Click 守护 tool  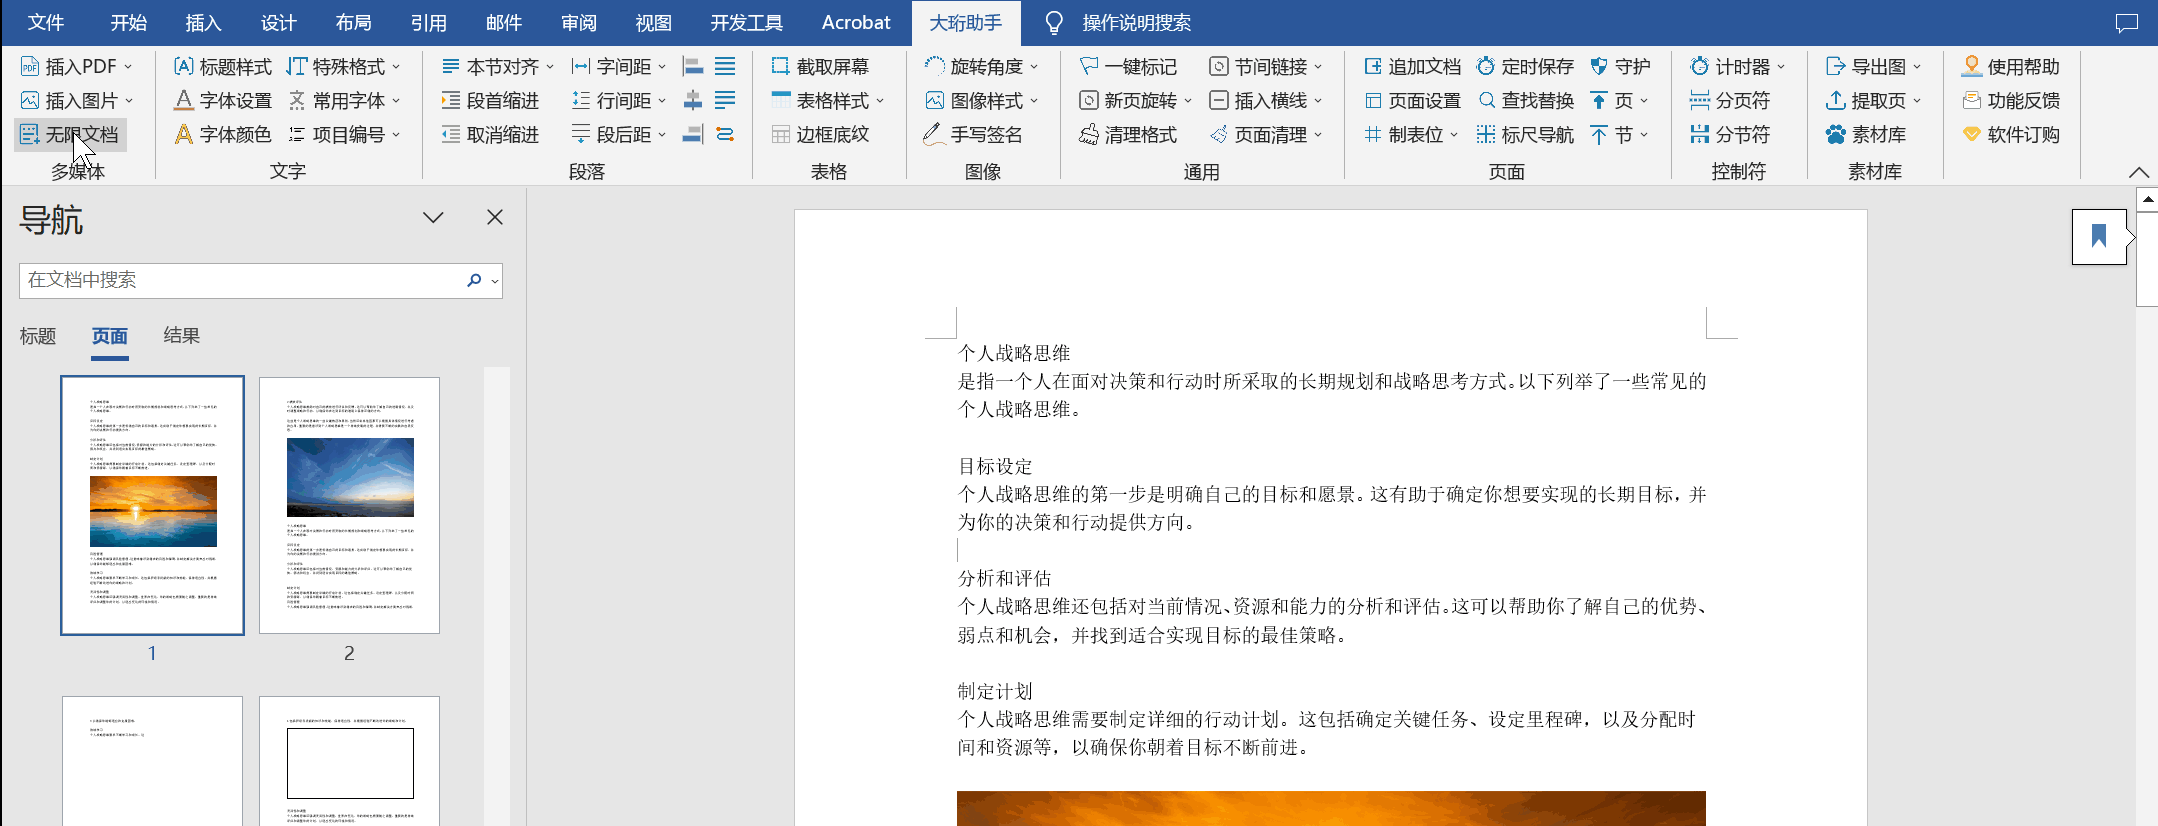click(1620, 67)
